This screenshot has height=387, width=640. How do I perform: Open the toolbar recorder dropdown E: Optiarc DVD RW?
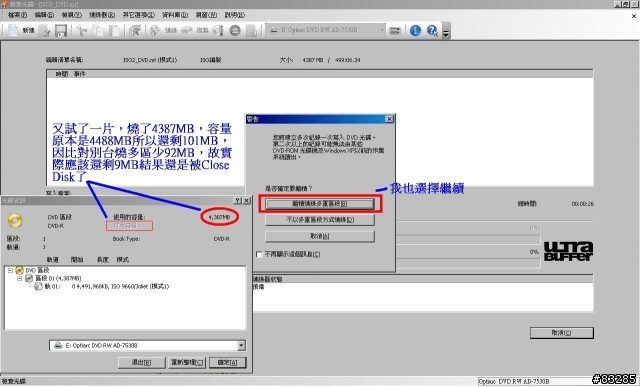[325, 30]
